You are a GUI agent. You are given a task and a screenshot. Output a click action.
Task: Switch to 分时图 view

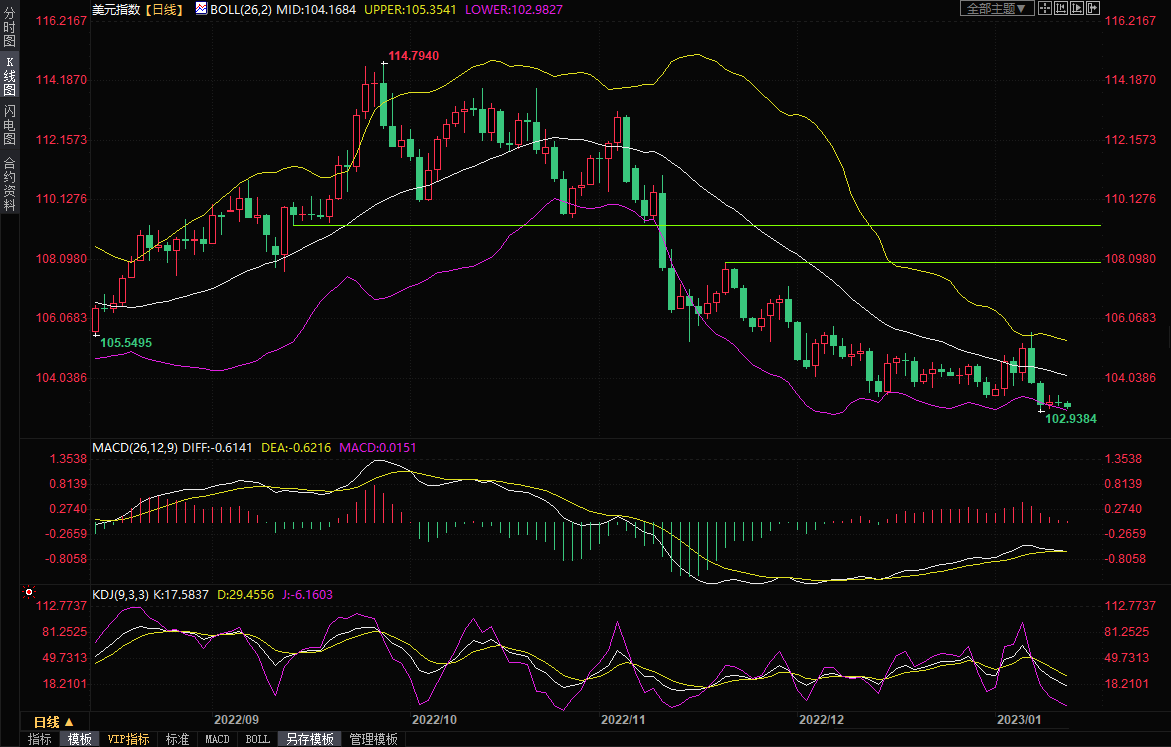9,27
